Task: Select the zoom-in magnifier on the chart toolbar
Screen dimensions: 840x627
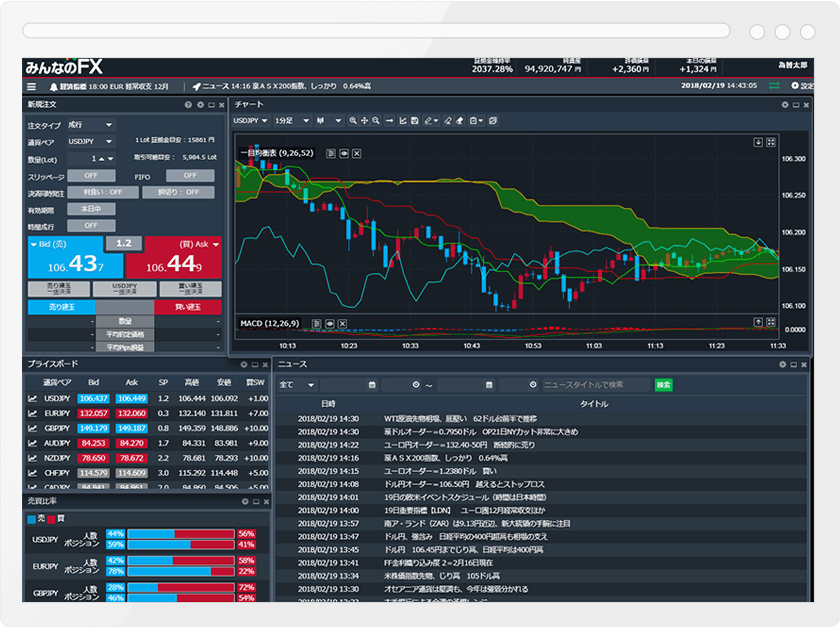Action: click(x=351, y=122)
